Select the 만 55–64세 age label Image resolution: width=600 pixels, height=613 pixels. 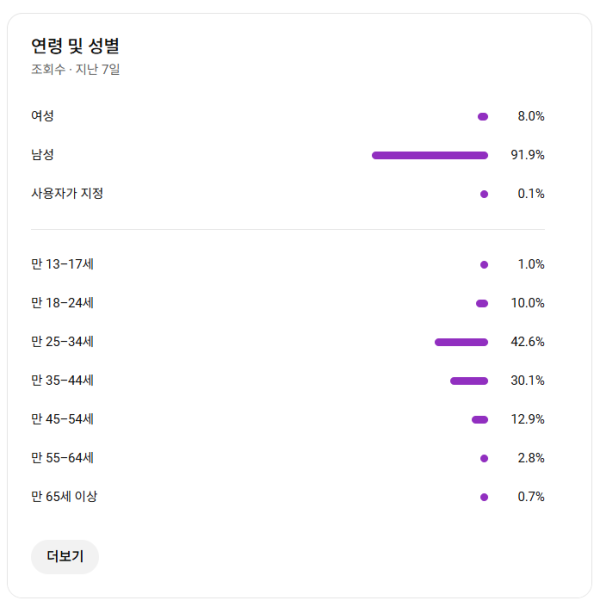point(62,459)
